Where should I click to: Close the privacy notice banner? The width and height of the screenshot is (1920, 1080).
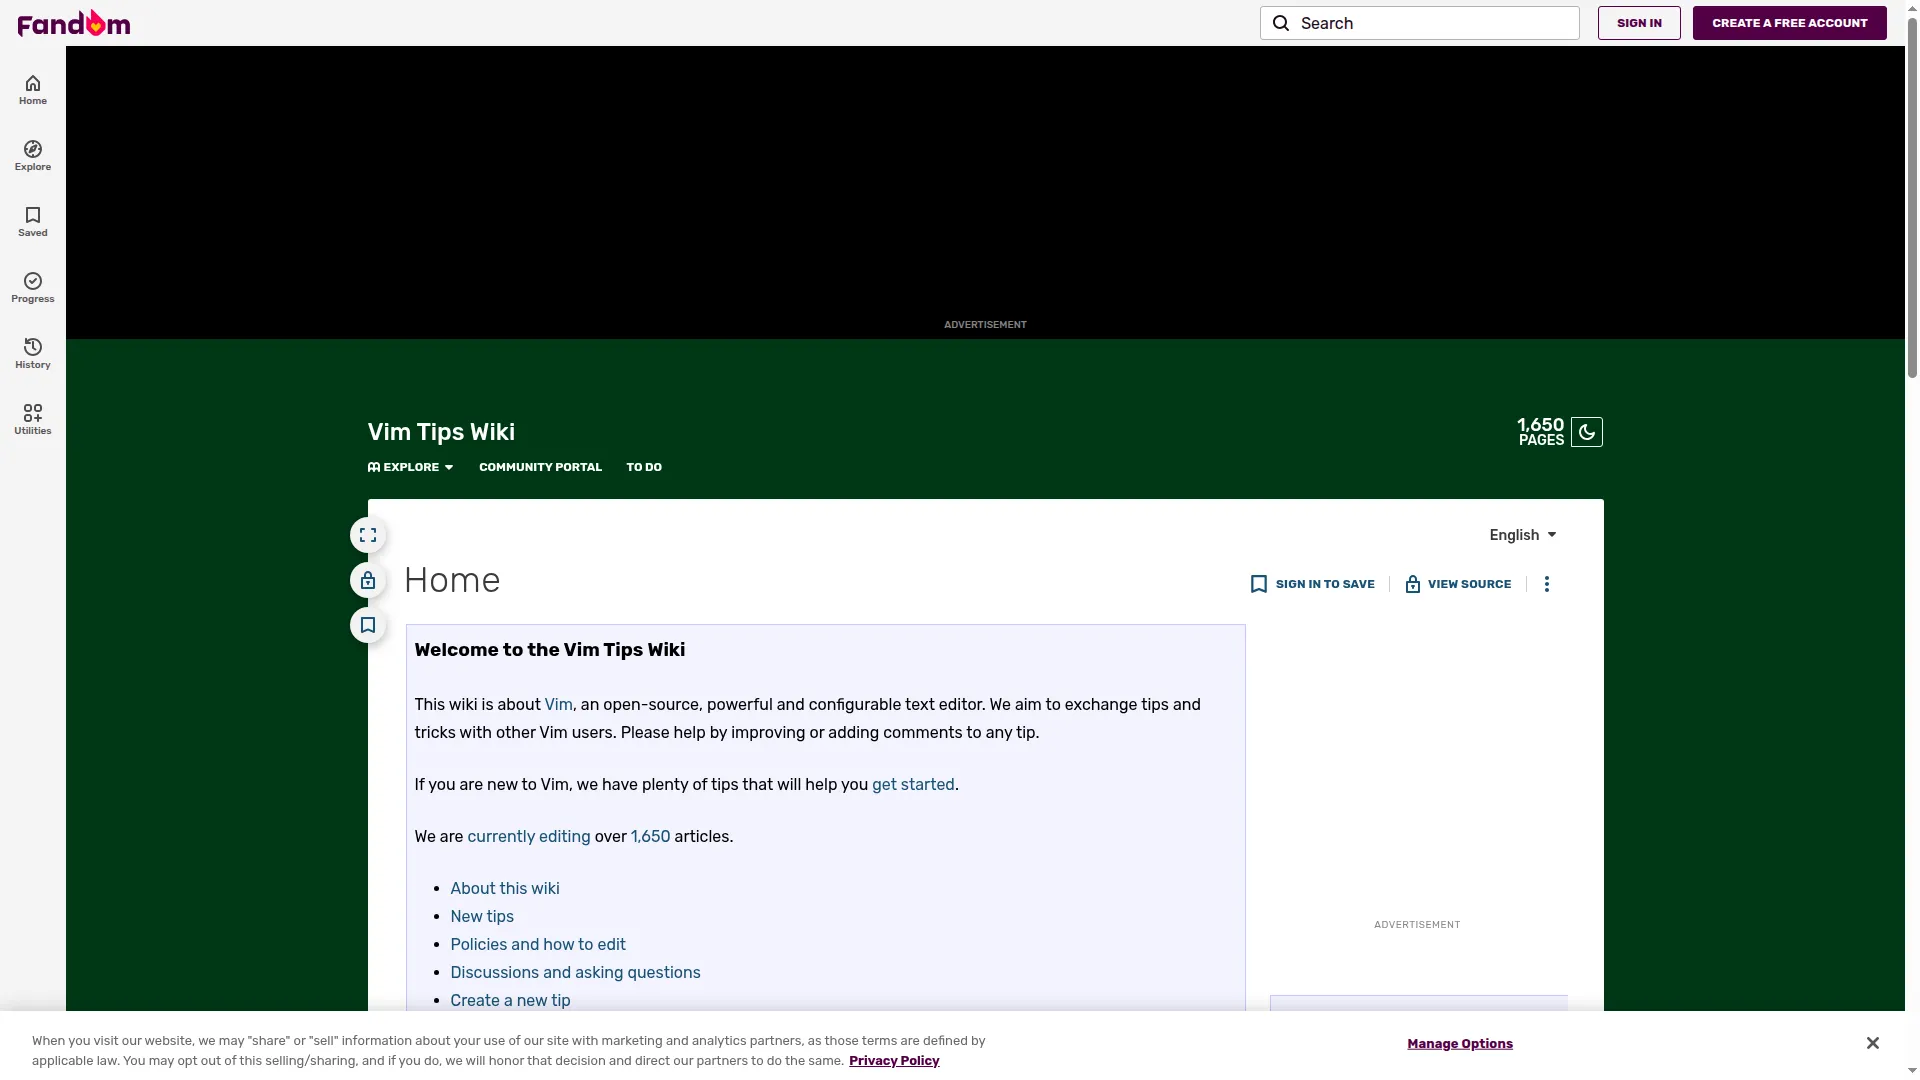1873,1043
